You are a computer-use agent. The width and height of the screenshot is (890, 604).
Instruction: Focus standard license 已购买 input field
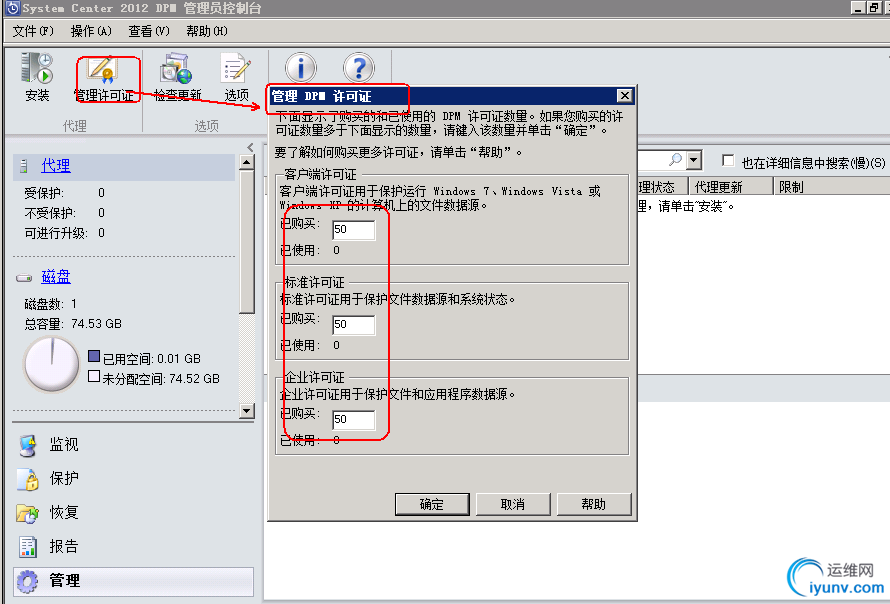point(353,325)
